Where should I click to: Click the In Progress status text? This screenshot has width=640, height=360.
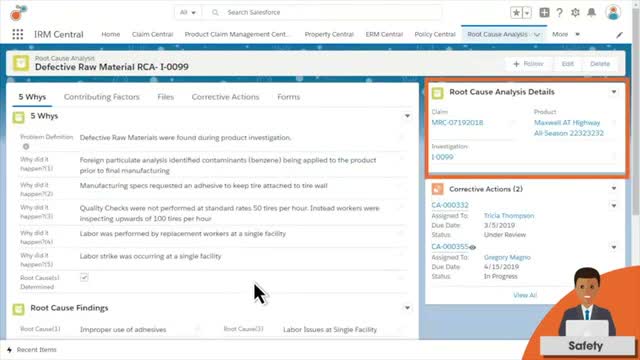point(500,277)
